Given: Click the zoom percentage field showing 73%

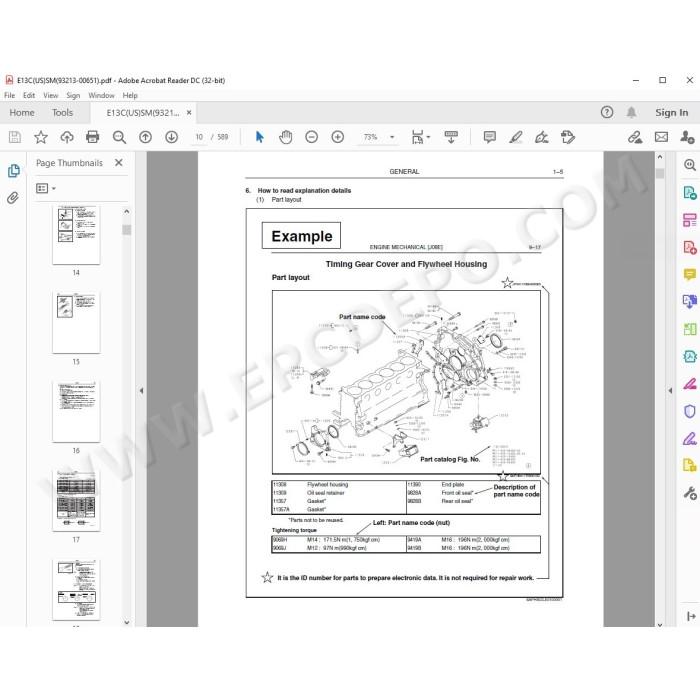Looking at the screenshot, I should point(371,137).
